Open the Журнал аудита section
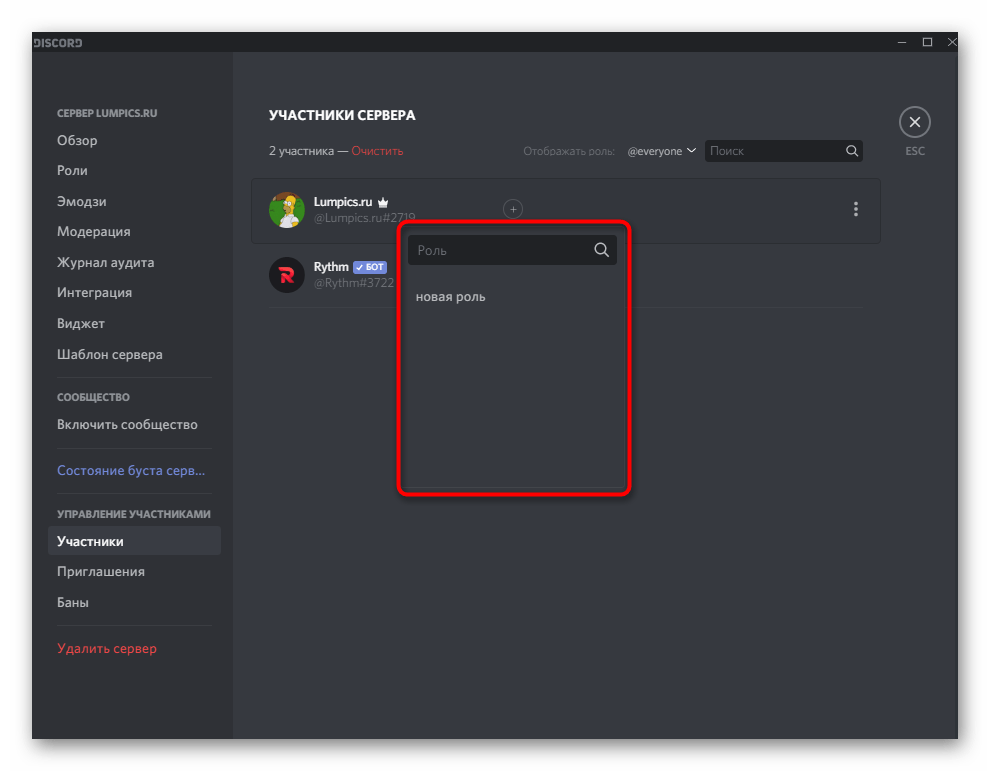Screen dimensions: 990x771 pyautogui.click(x=104, y=262)
